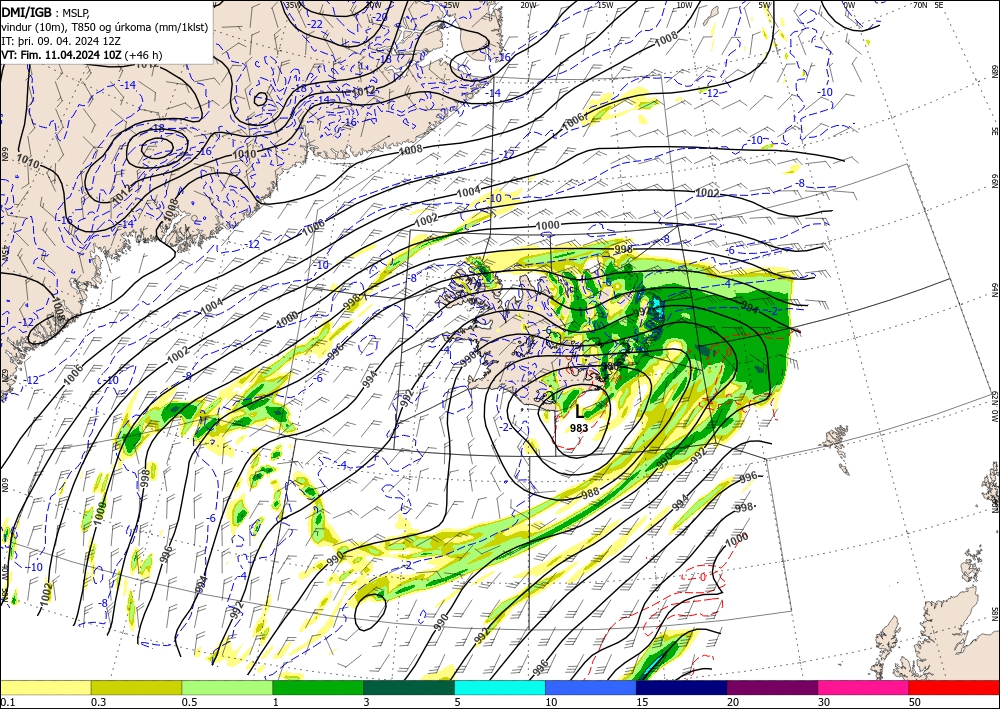Click the '15W' longitude label
The image size is (1000, 709).
click(x=605, y=5)
